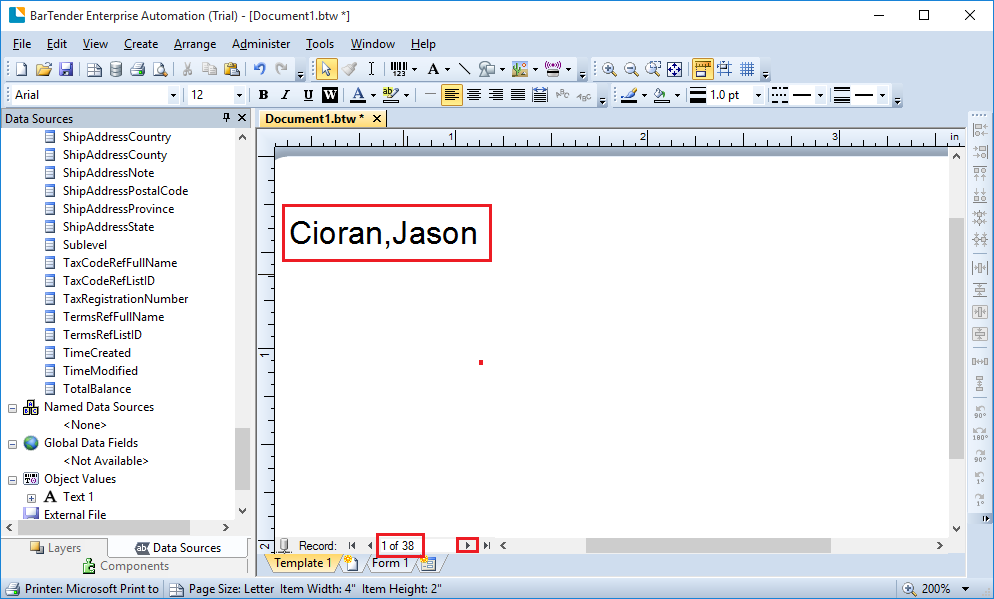Viewport: 994px width, 599px height.
Task: Save the document with floppy disk icon
Action: [x=66, y=69]
